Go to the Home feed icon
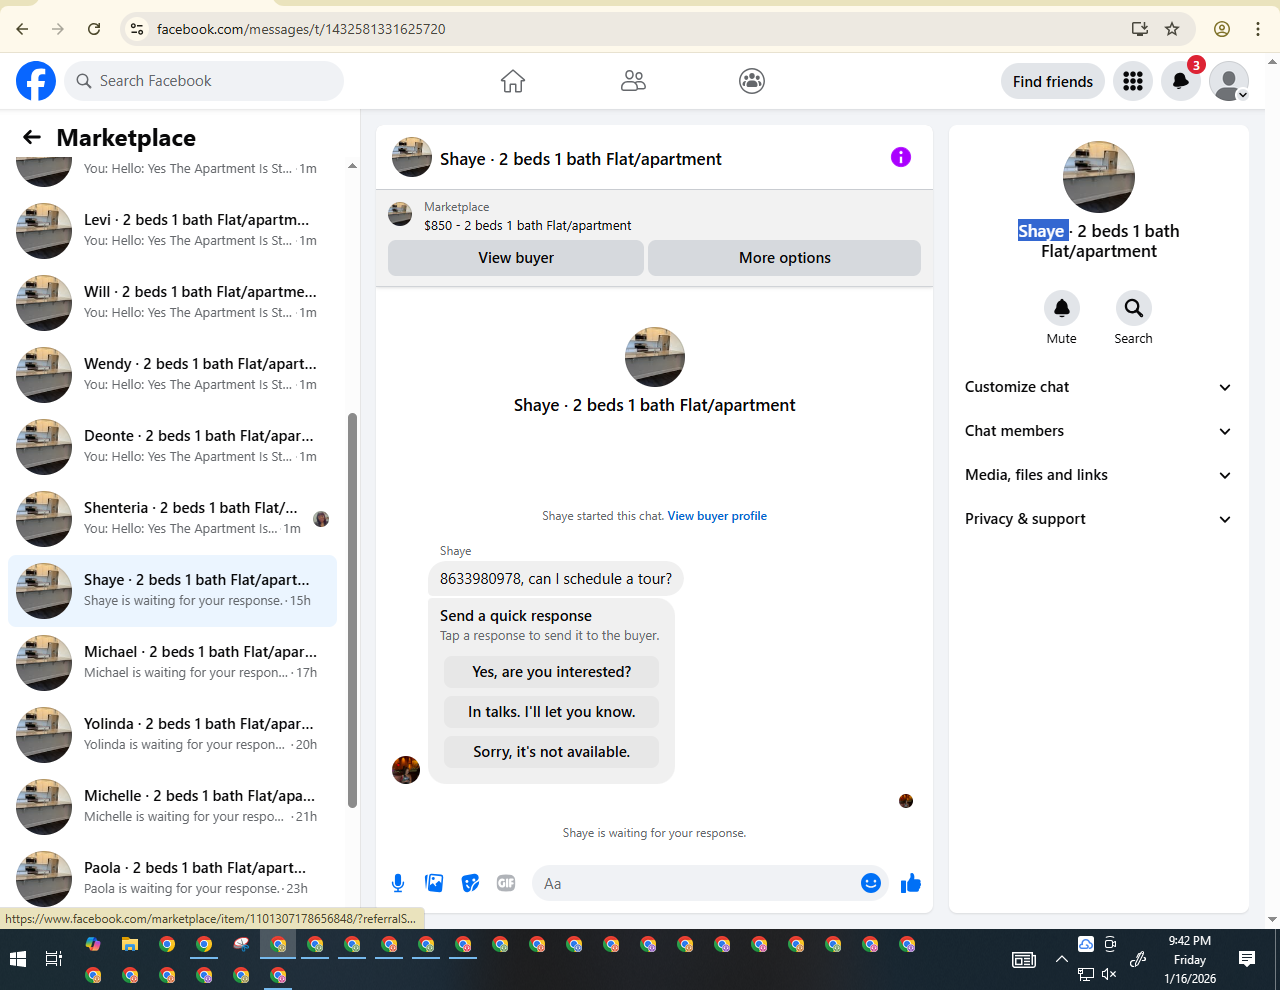Screen dimensions: 1280x990 point(513,81)
